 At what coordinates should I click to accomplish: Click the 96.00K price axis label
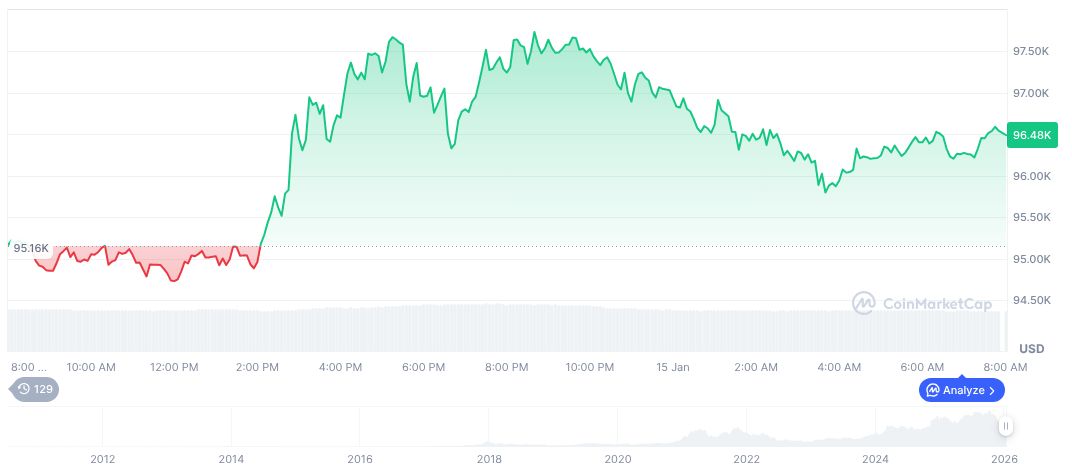(1031, 176)
